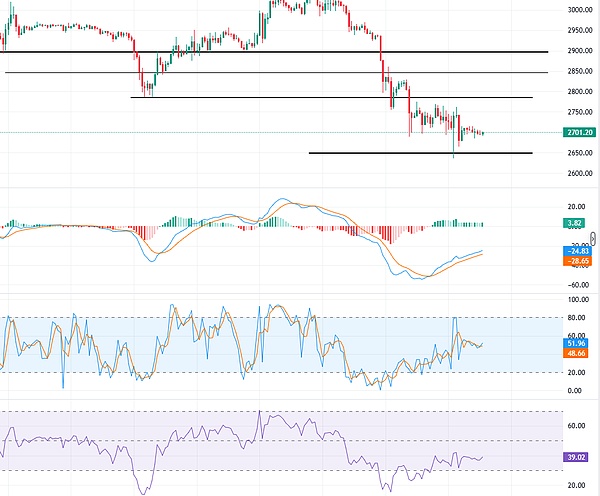
Task: Select the horizontal line at 2900 level
Action: (300, 51)
